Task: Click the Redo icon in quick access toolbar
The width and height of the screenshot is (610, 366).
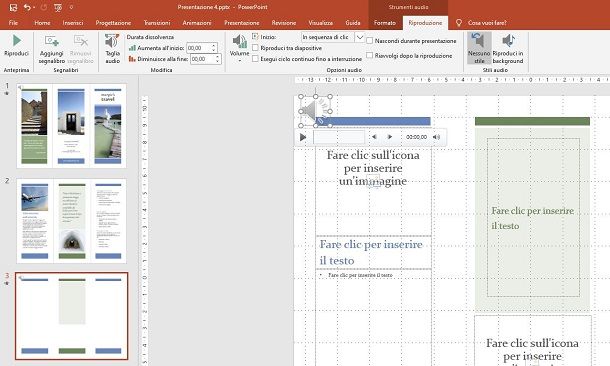Action: tap(44, 7)
